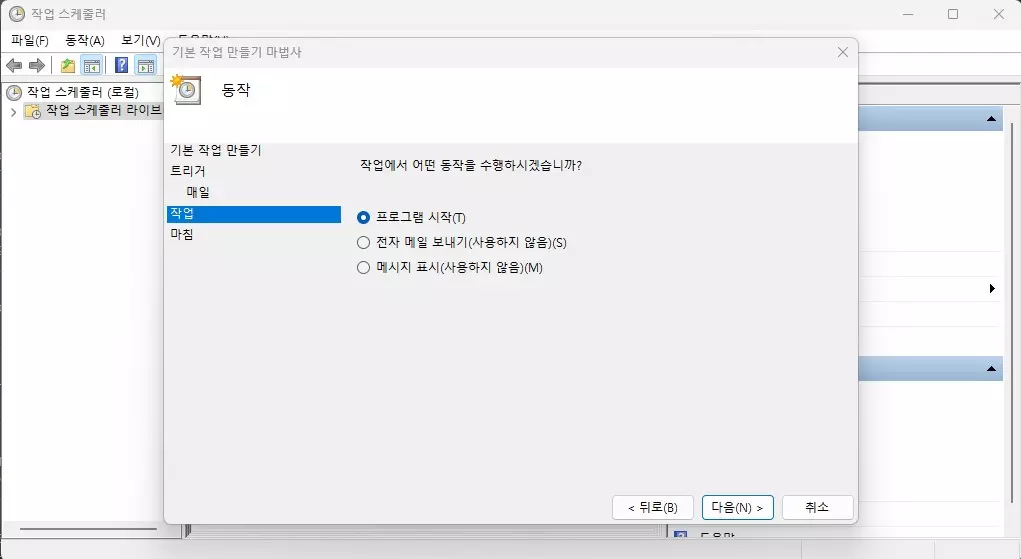This screenshot has height=559, width=1021.
Task: Click the right pane vertical scrollbar
Action: coord(1011,313)
